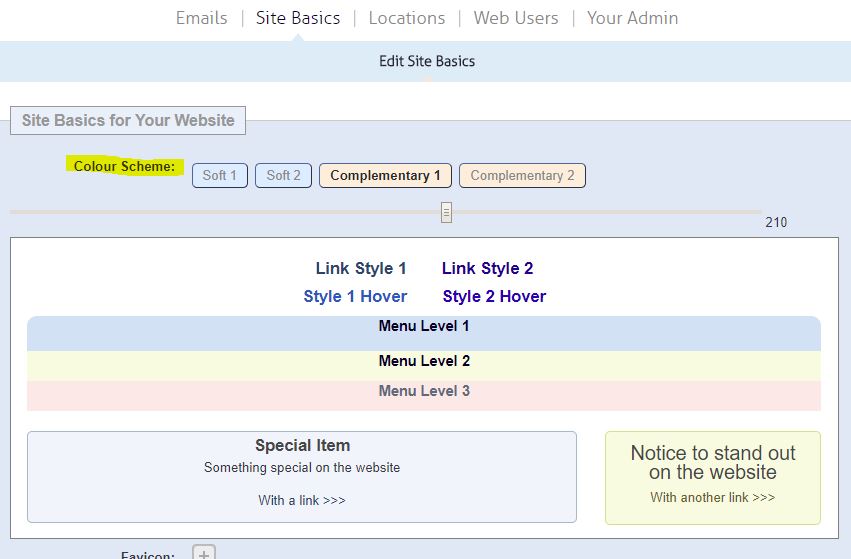Viewport: 851px width, 559px height.
Task: Click 'With another link >>>' in the notice box
Action: (x=712, y=497)
